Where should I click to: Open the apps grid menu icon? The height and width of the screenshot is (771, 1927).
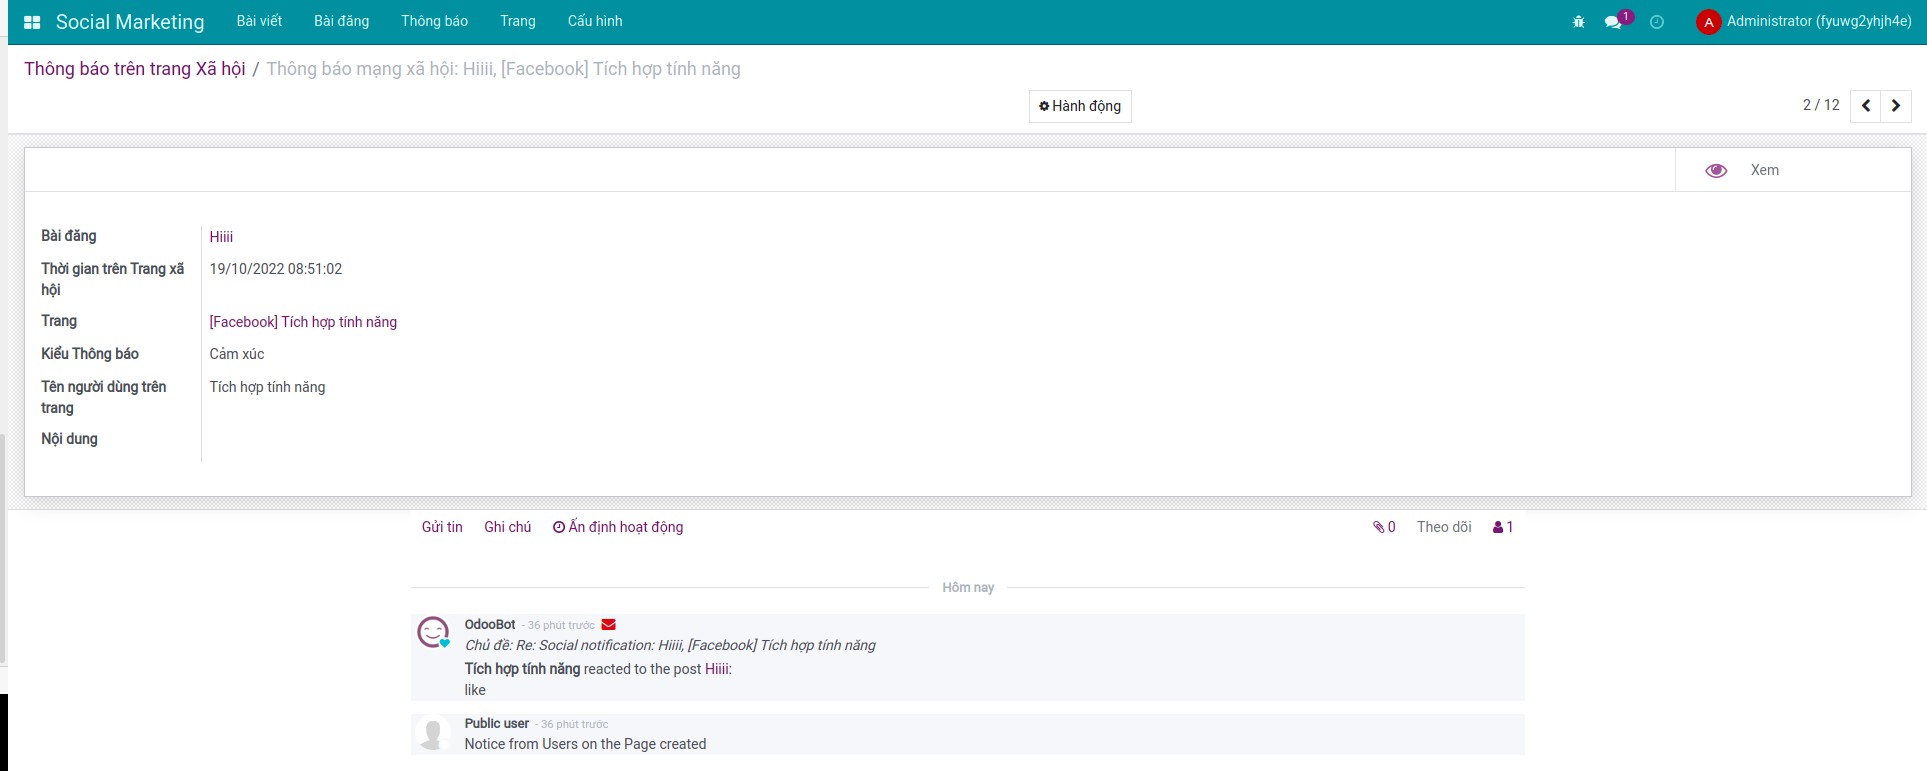[x=32, y=22]
